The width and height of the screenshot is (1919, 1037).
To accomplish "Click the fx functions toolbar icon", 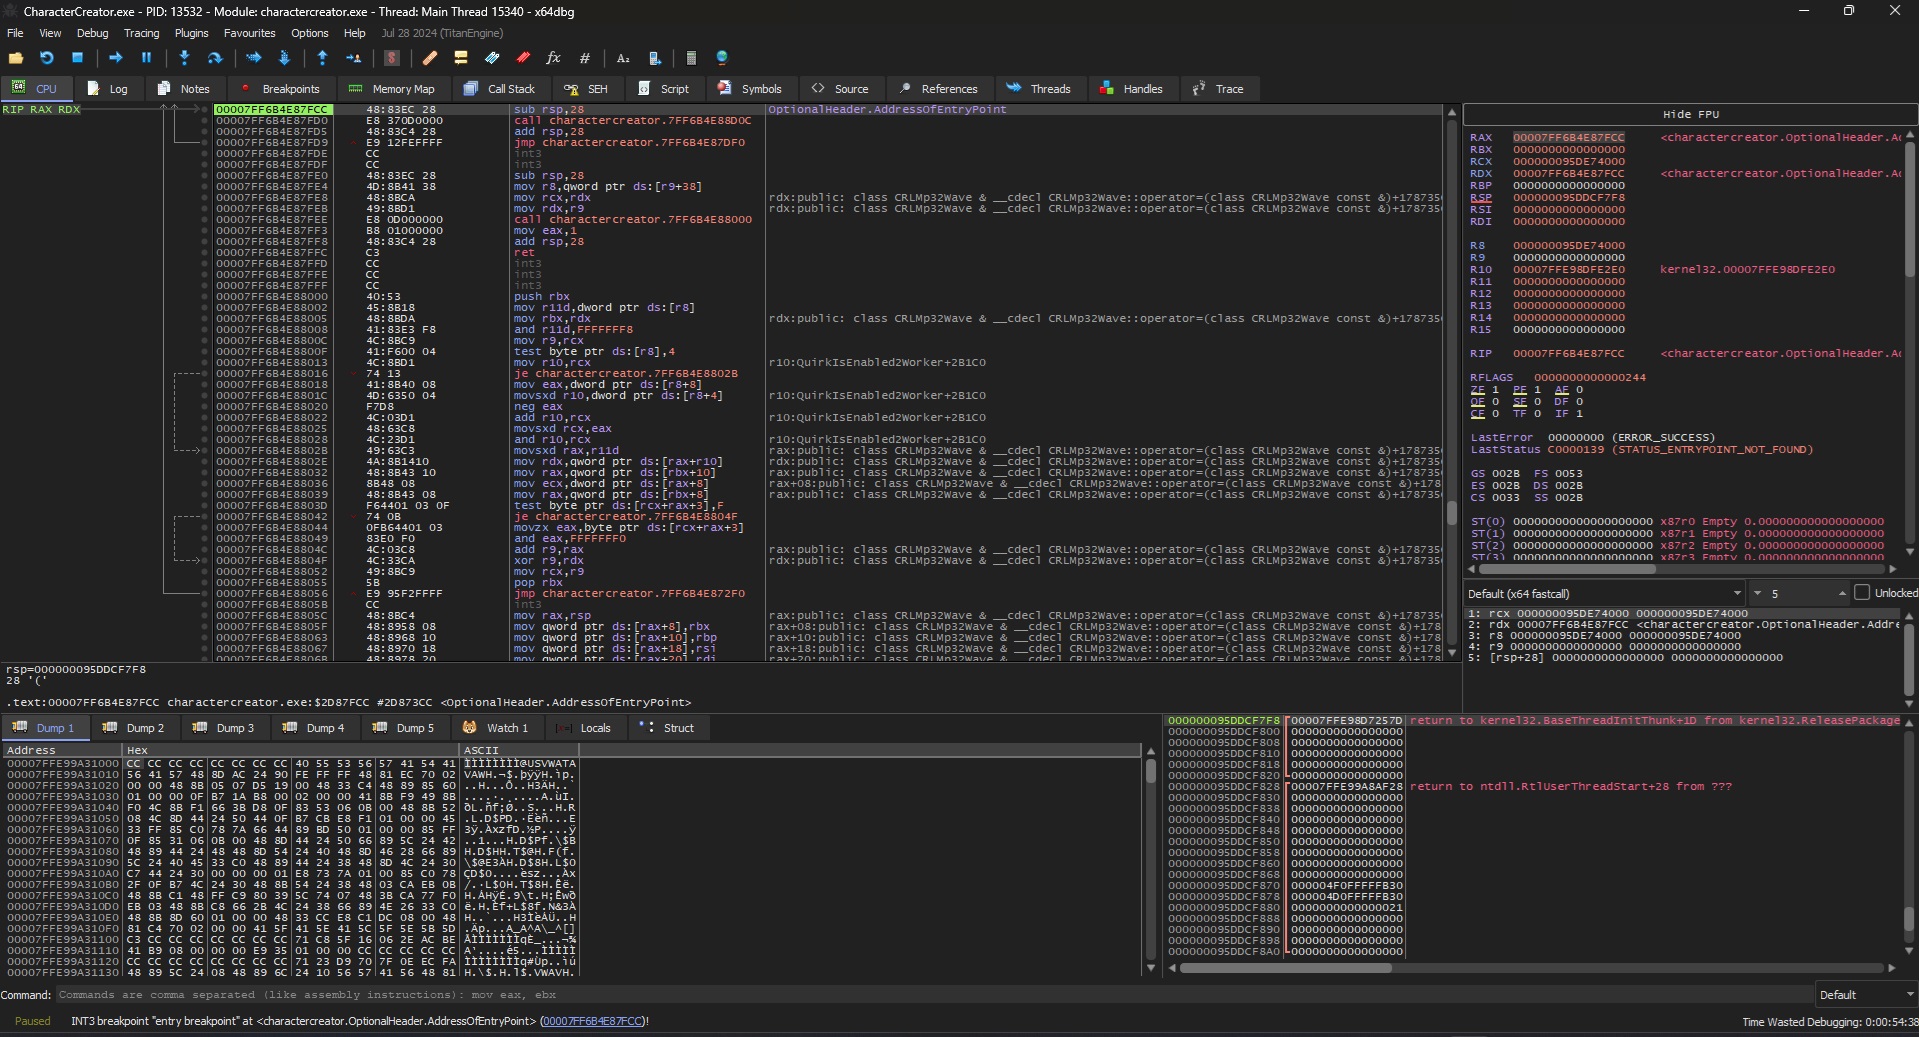I will tap(553, 58).
